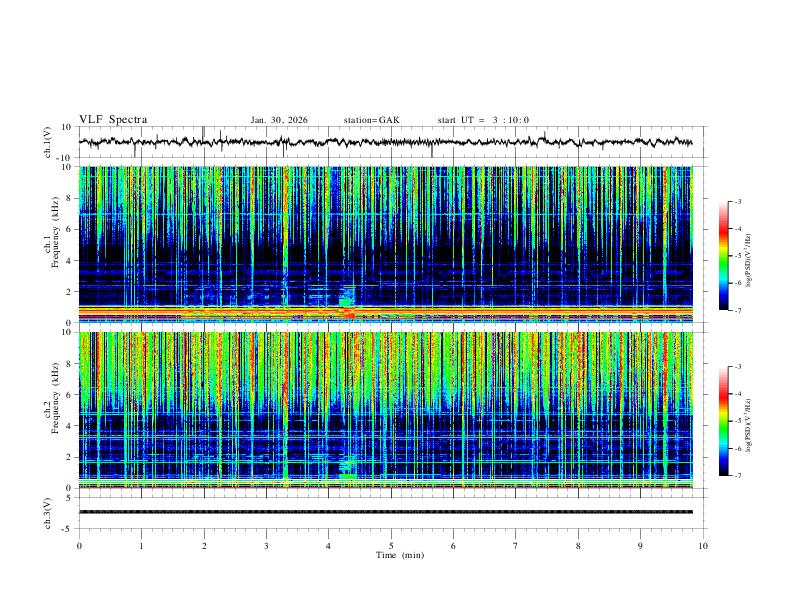Click time axis tick label "1"
The width and height of the screenshot is (792, 612).
tap(141, 546)
